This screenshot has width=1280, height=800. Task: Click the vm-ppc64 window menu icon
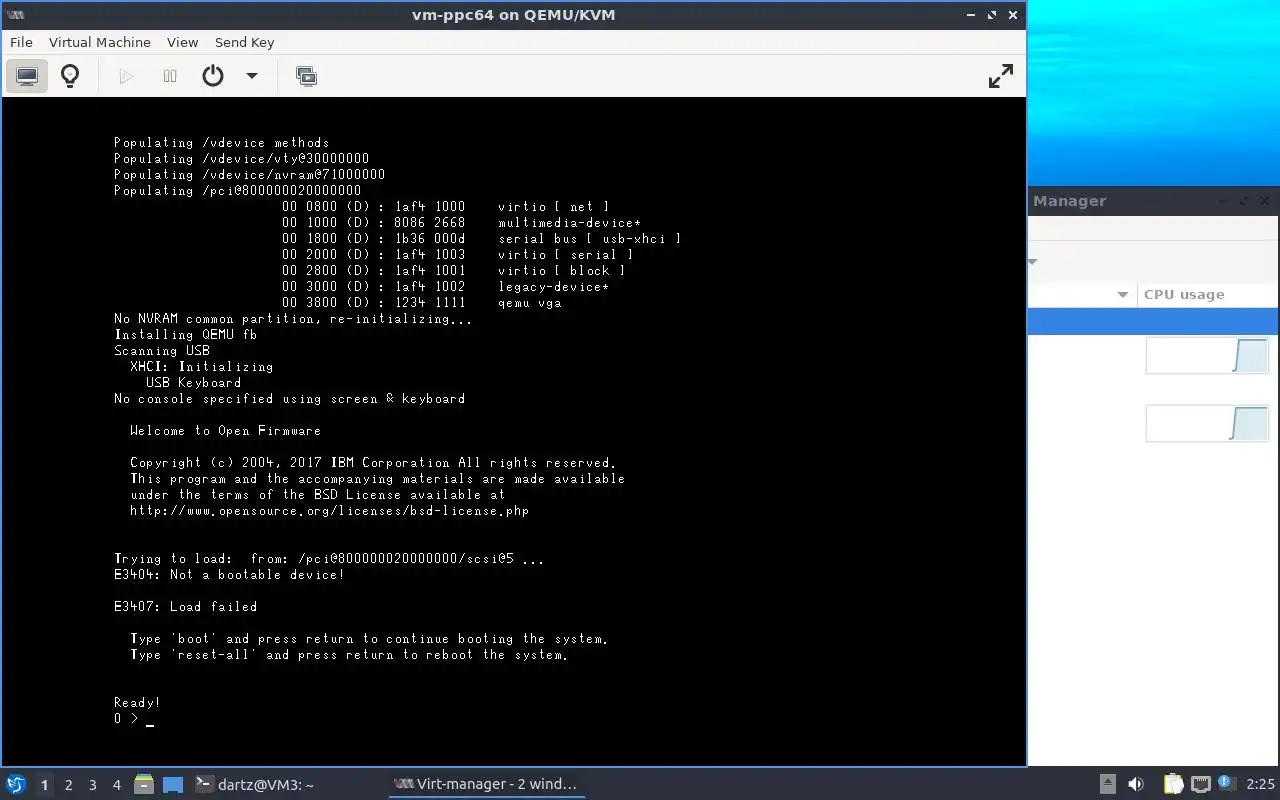coord(16,15)
